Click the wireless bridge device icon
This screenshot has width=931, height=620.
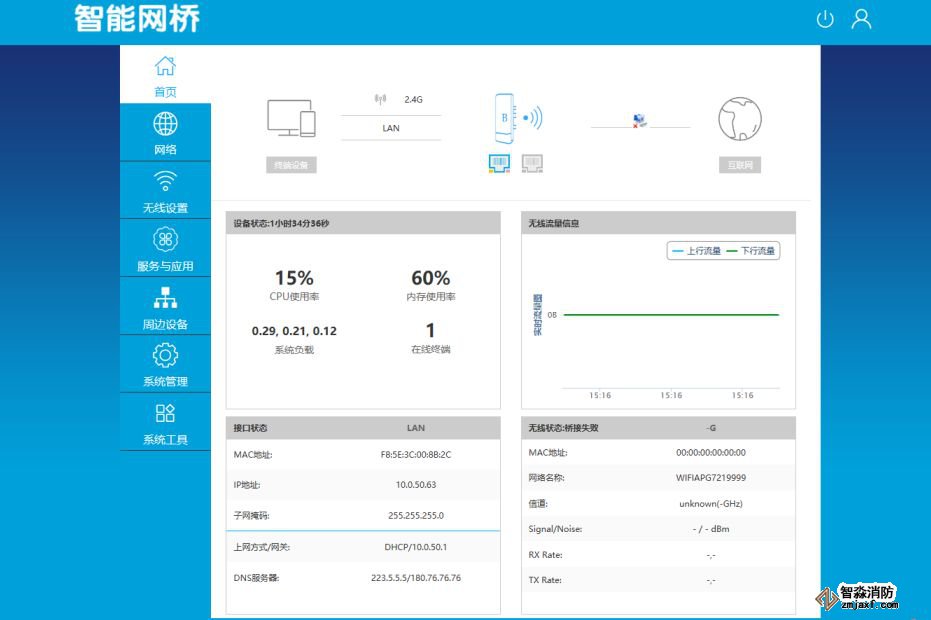(x=506, y=119)
